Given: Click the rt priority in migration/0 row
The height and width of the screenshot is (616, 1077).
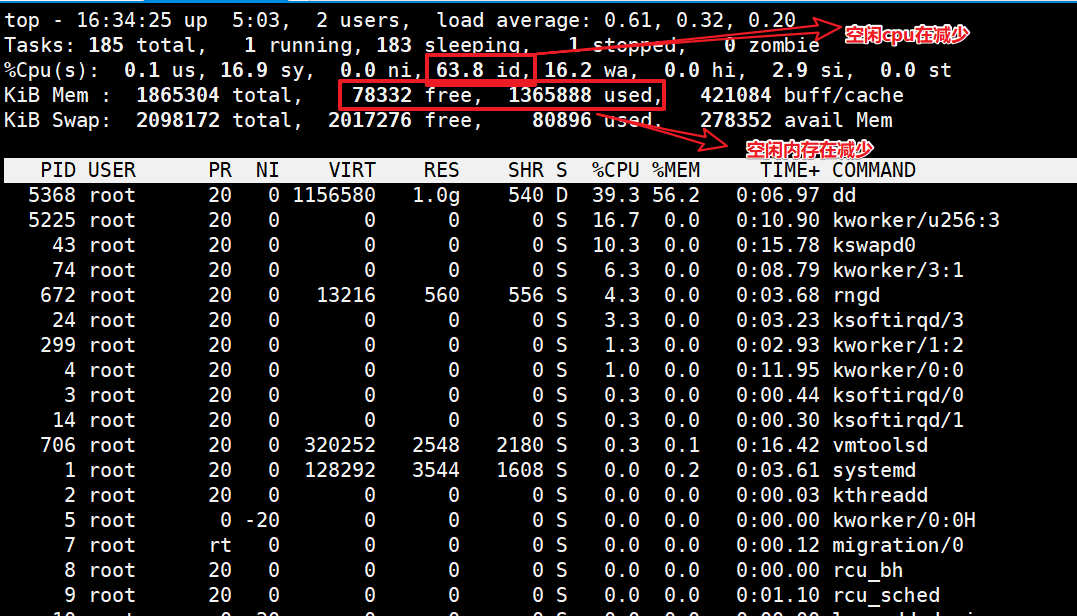Looking at the screenshot, I should (x=220, y=546).
